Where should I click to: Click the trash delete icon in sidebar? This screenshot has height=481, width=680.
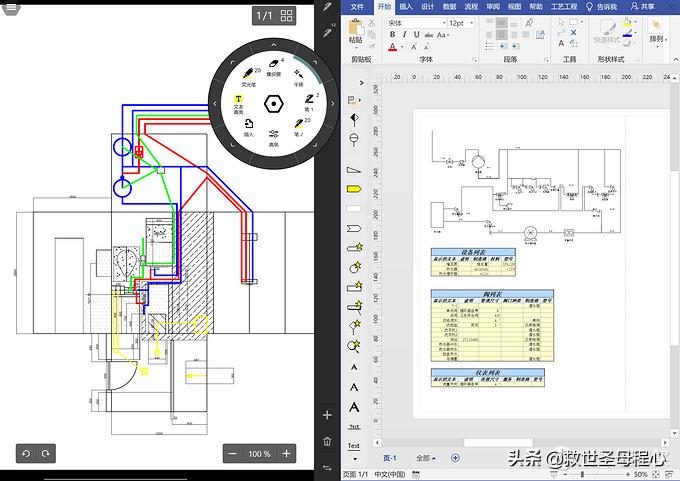[x=327, y=440]
